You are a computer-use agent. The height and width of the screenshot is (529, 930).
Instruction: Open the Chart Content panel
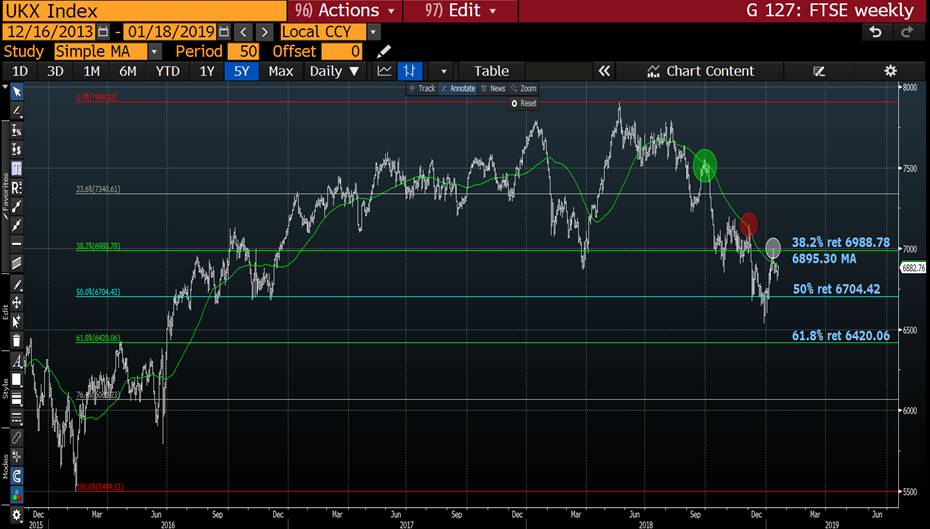(700, 71)
